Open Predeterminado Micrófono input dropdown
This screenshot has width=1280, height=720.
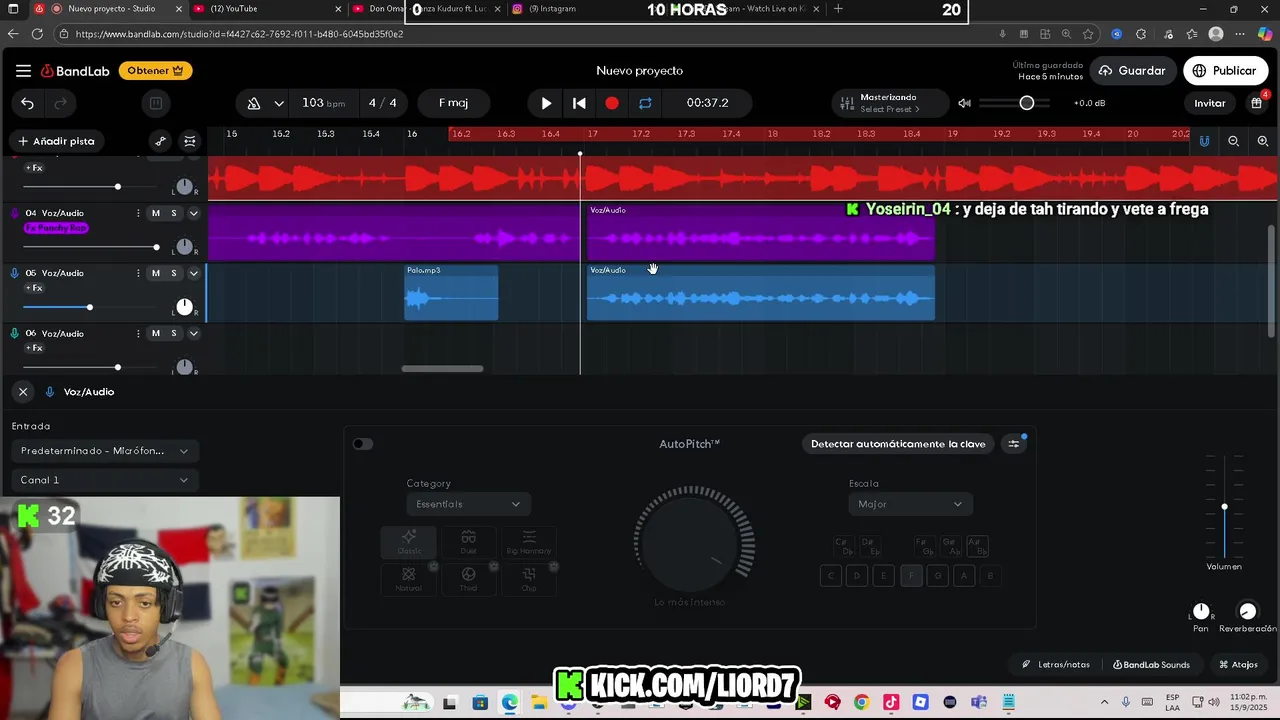[x=105, y=451]
